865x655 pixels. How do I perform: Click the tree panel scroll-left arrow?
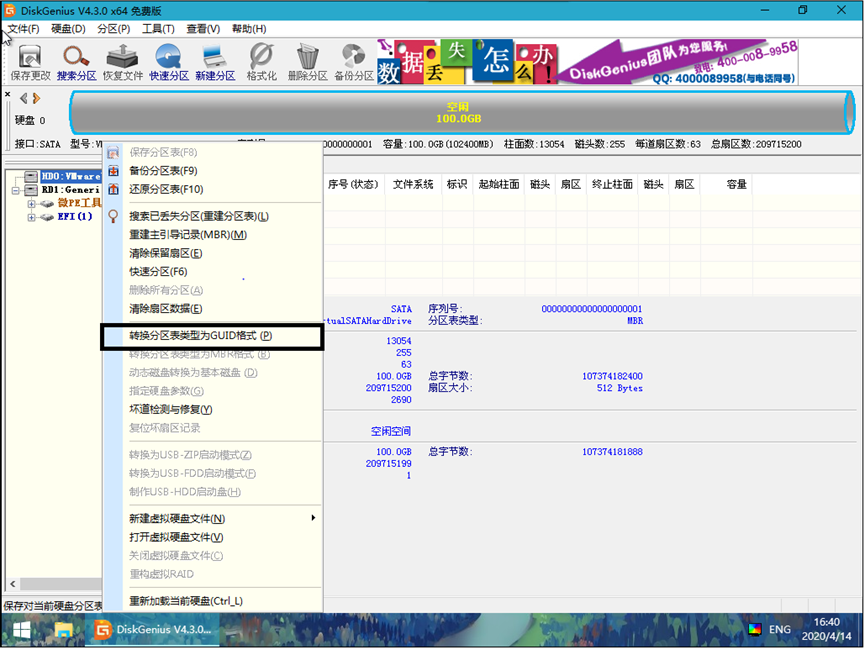tap(12, 584)
